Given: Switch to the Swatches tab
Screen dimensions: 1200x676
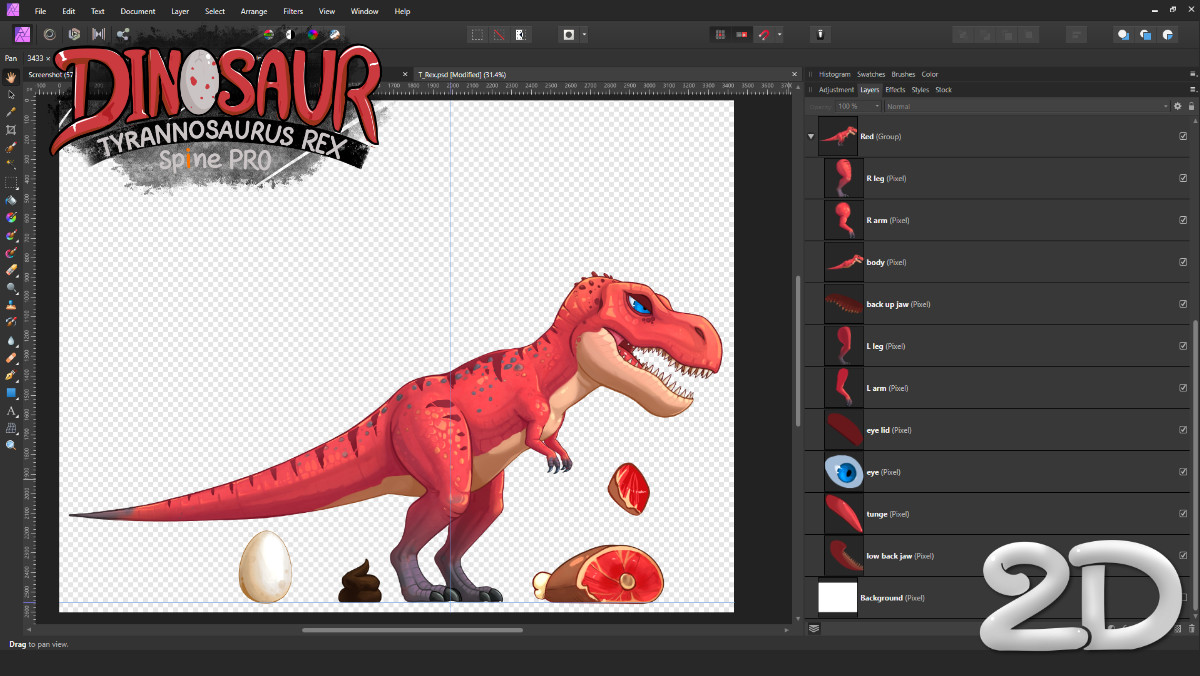Looking at the screenshot, I should (871, 74).
